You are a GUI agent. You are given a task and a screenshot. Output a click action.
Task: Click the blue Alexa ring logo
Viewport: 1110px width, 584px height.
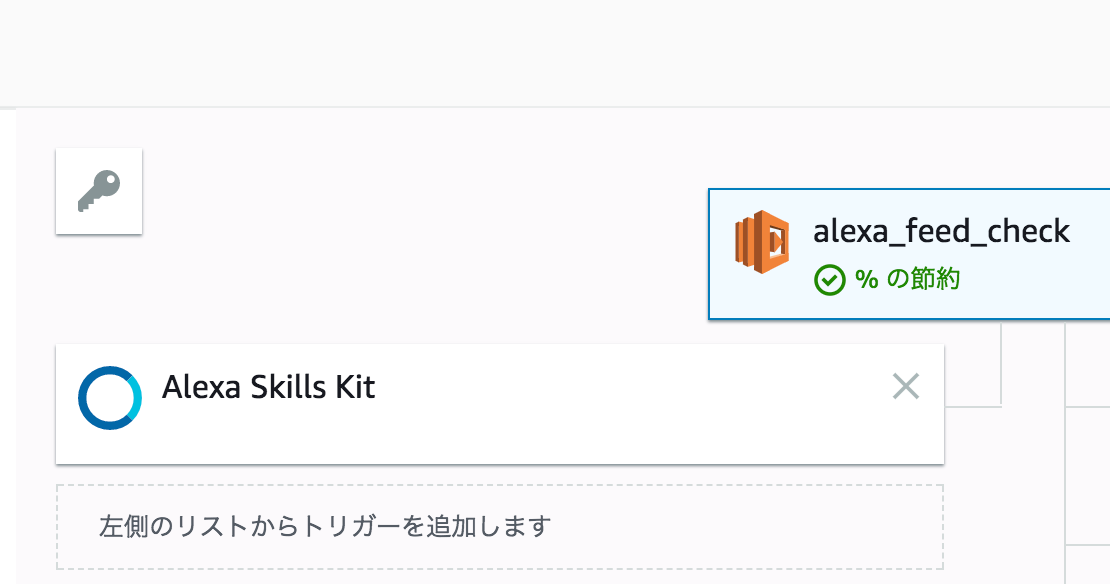tap(110, 398)
